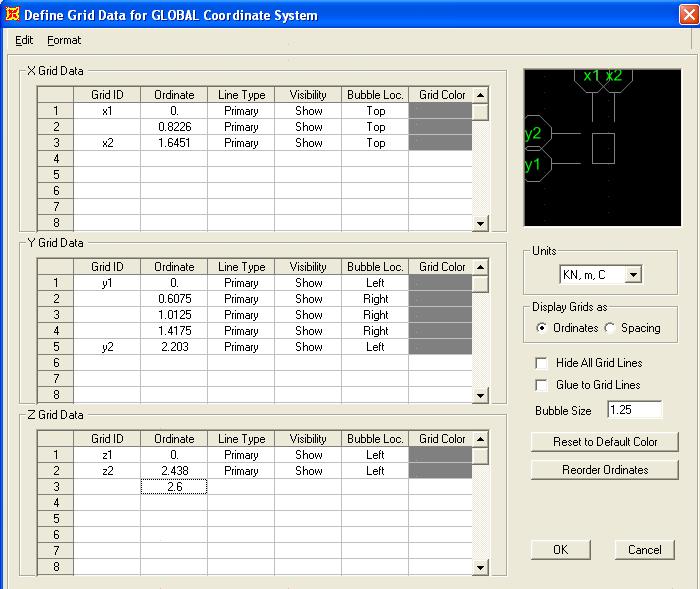
Task: Click Line Type Primary cell for z2
Action: pyautogui.click(x=241, y=471)
